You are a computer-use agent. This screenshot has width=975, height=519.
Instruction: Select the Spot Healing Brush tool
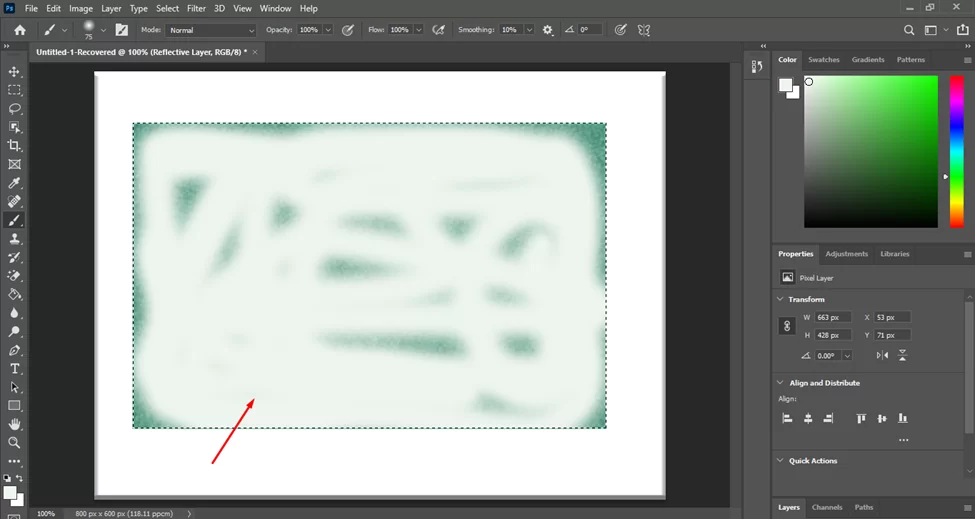[x=14, y=201]
